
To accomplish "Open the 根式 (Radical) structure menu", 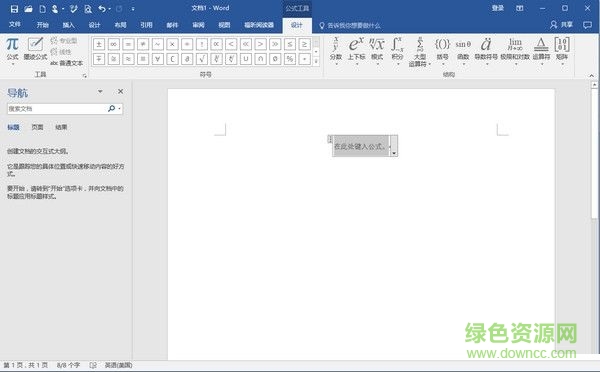I will click(377, 51).
